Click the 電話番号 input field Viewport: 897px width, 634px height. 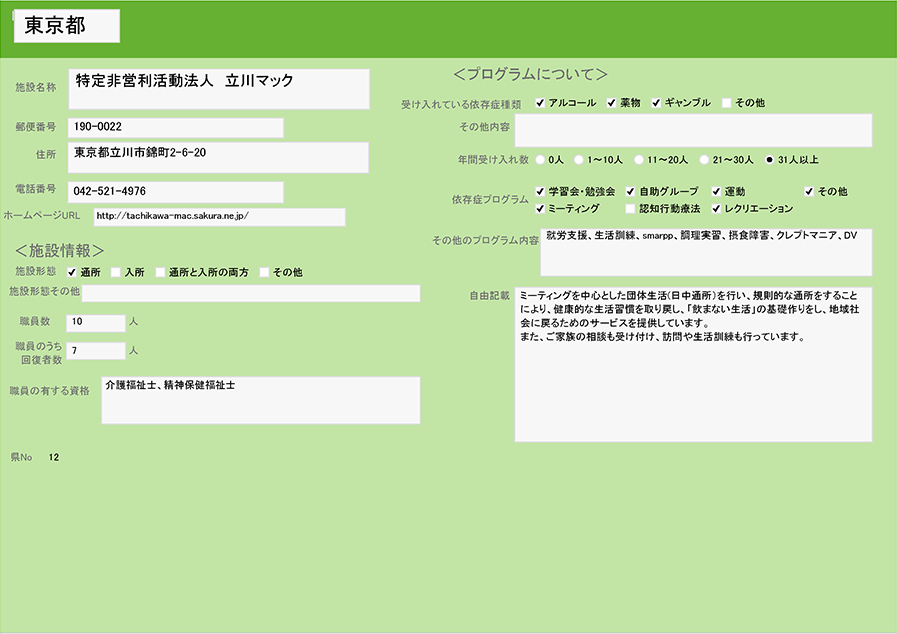[x=175, y=191]
